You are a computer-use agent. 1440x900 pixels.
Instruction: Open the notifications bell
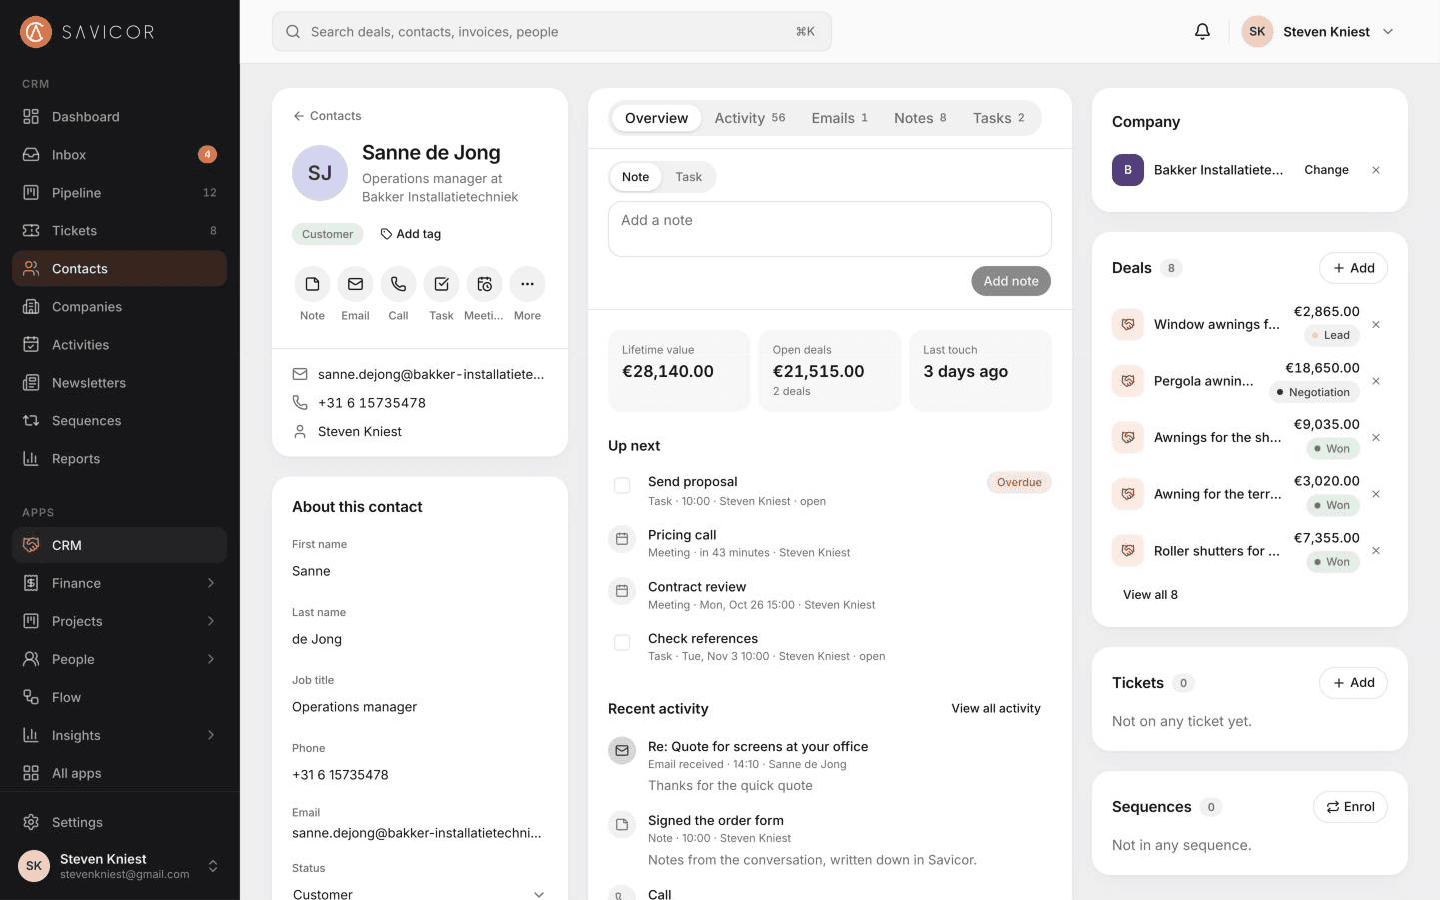tap(1202, 31)
